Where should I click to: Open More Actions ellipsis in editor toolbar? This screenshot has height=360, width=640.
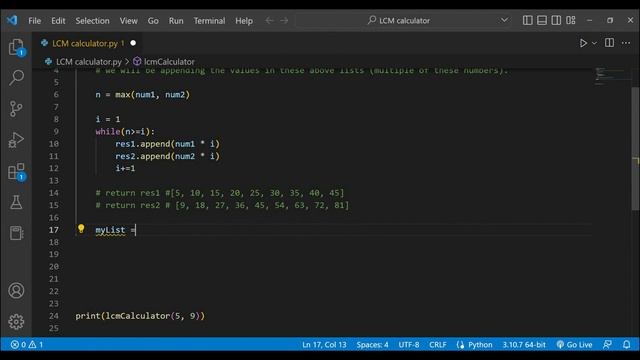(626, 43)
